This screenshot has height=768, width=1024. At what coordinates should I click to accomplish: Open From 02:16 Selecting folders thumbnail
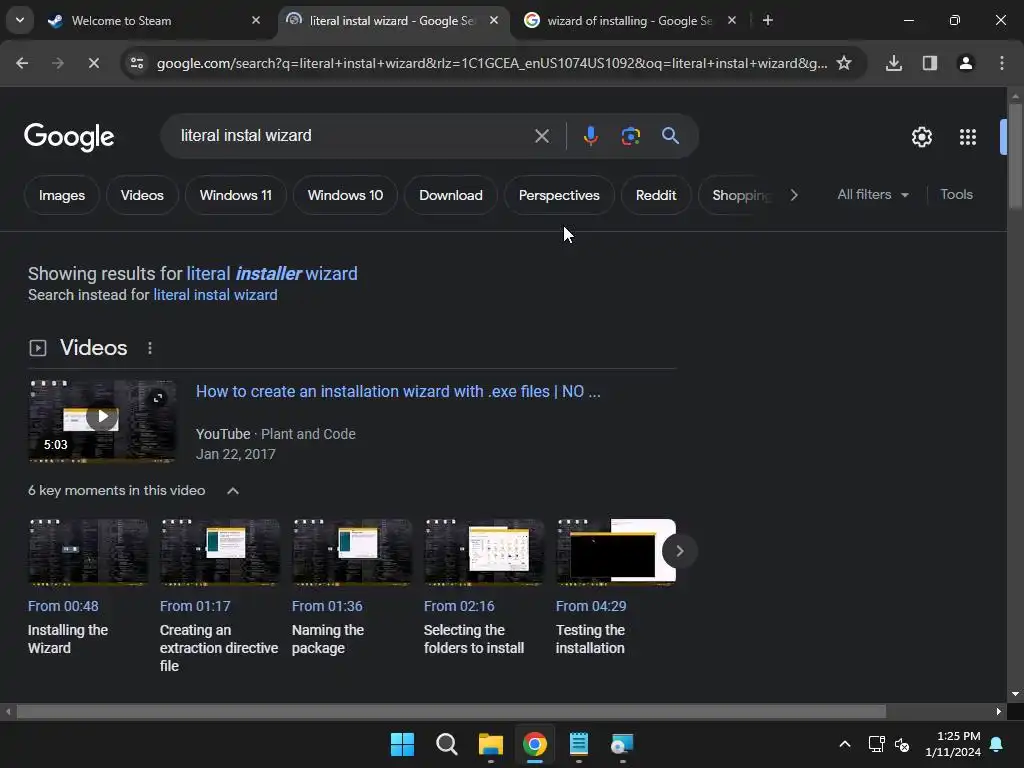tap(484, 552)
